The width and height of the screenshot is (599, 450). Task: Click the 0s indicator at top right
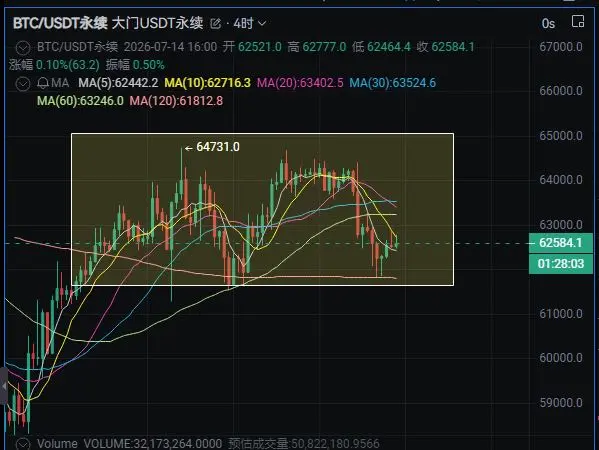548,24
